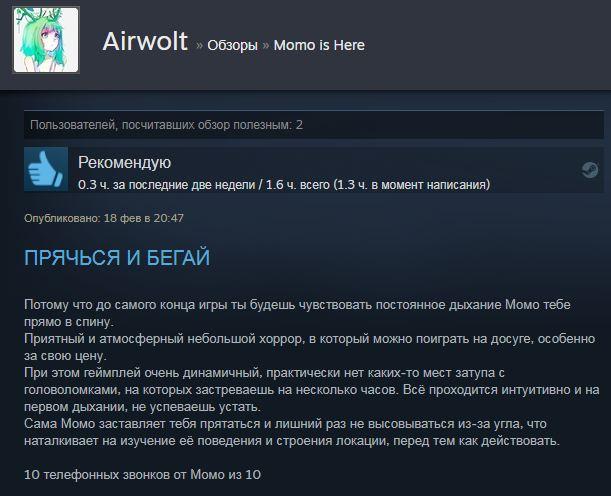The width and height of the screenshot is (611, 496).
Task: Click the blue thumbs-up recommendation icon
Action: (x=46, y=169)
